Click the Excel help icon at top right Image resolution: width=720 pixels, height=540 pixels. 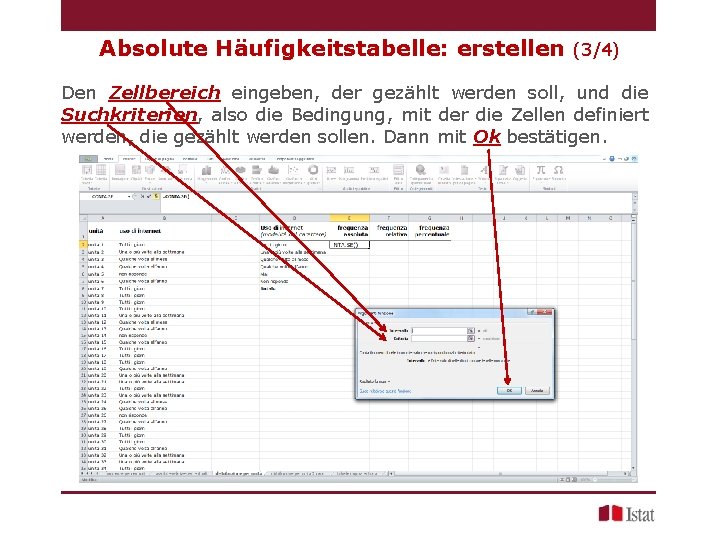point(612,158)
